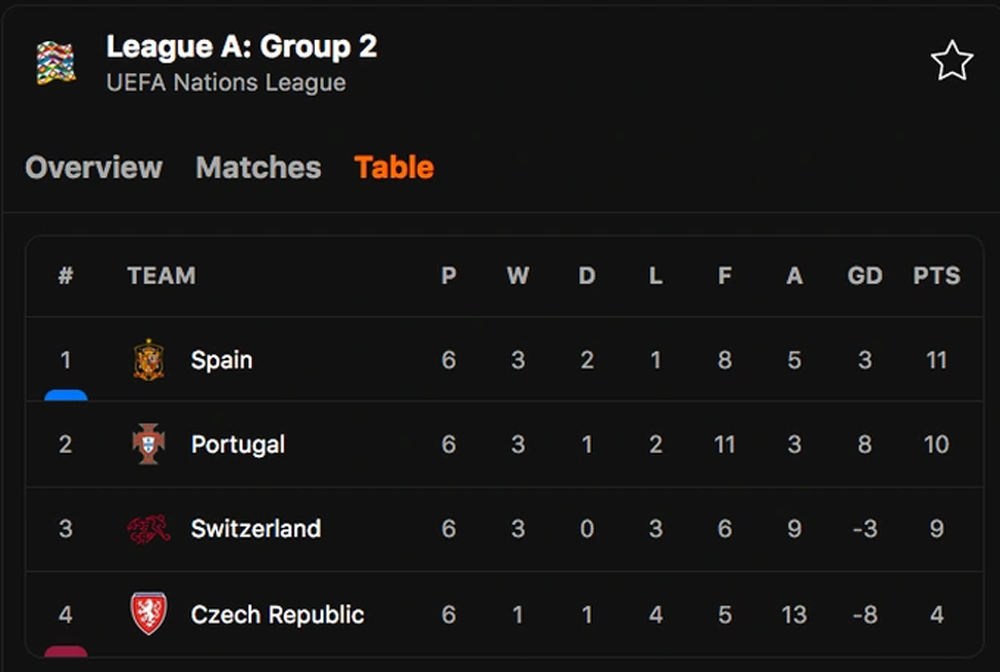Image resolution: width=1000 pixels, height=672 pixels.
Task: Sort table by PTS column header
Action: pos(936,276)
